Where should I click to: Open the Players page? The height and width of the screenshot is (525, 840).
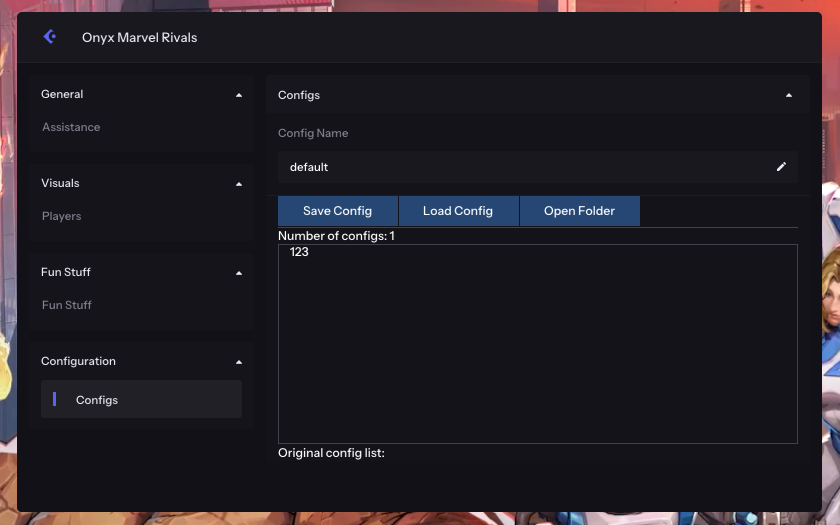click(x=62, y=216)
